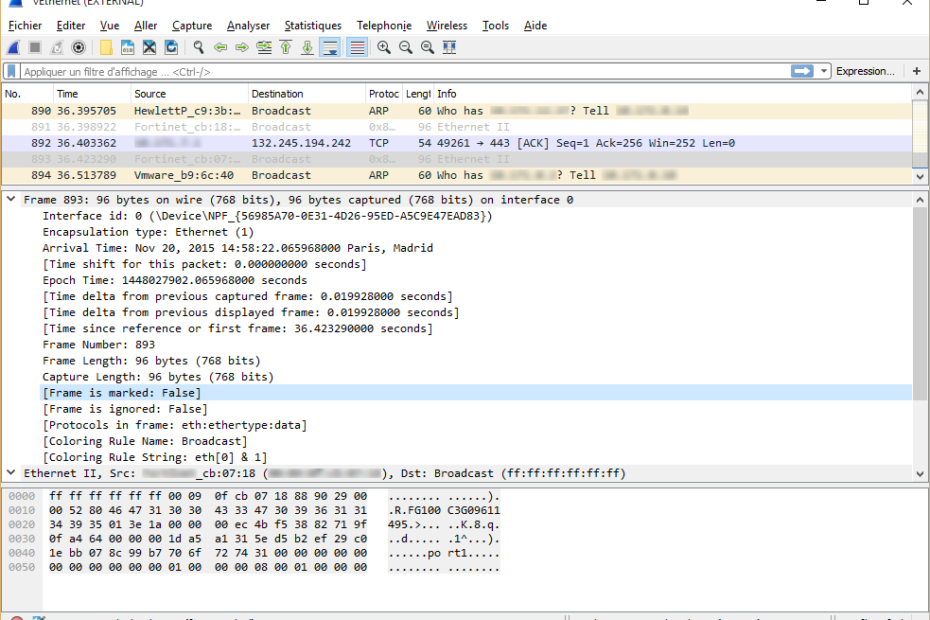
Task: Click the packet list scrollbar down arrow
Action: (x=919, y=176)
